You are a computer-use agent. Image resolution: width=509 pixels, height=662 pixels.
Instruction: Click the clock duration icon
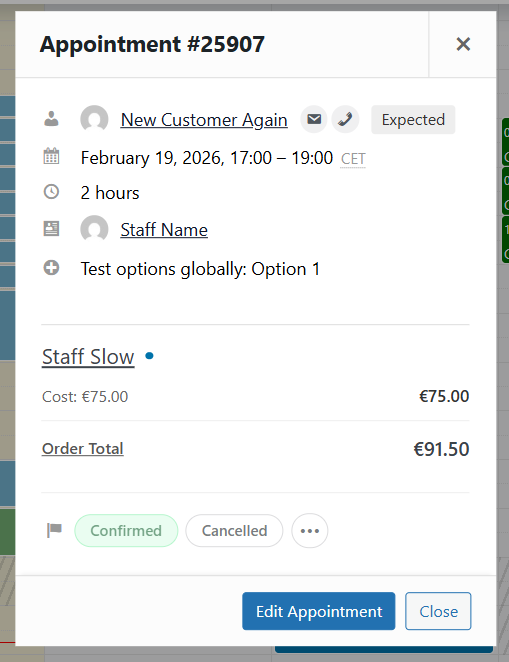coord(51,192)
